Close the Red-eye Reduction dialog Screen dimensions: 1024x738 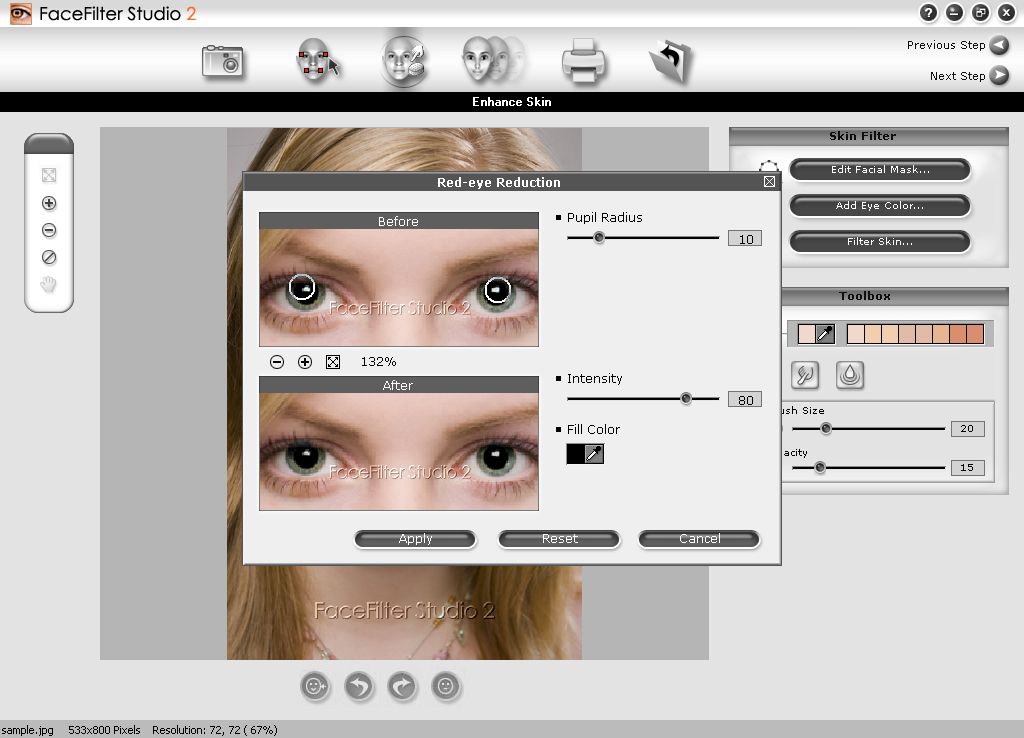(769, 182)
